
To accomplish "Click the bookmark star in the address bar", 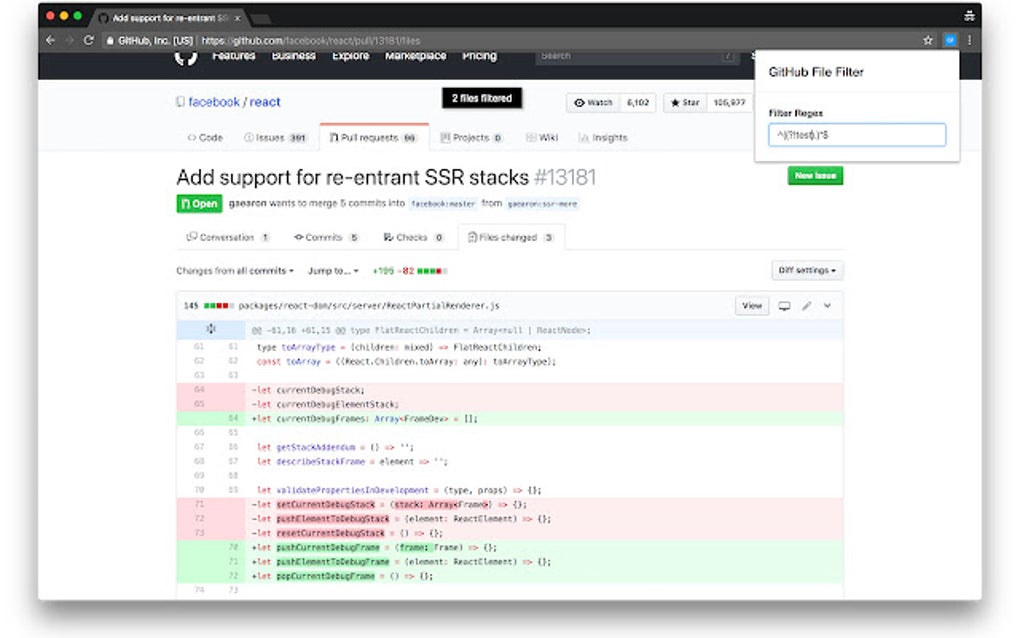I will click(x=928, y=40).
